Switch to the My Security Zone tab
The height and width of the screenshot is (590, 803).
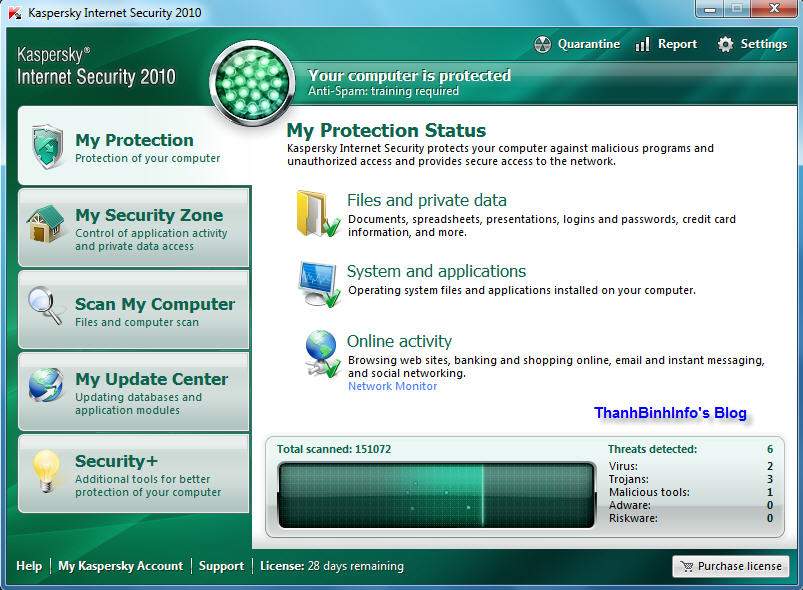[134, 227]
